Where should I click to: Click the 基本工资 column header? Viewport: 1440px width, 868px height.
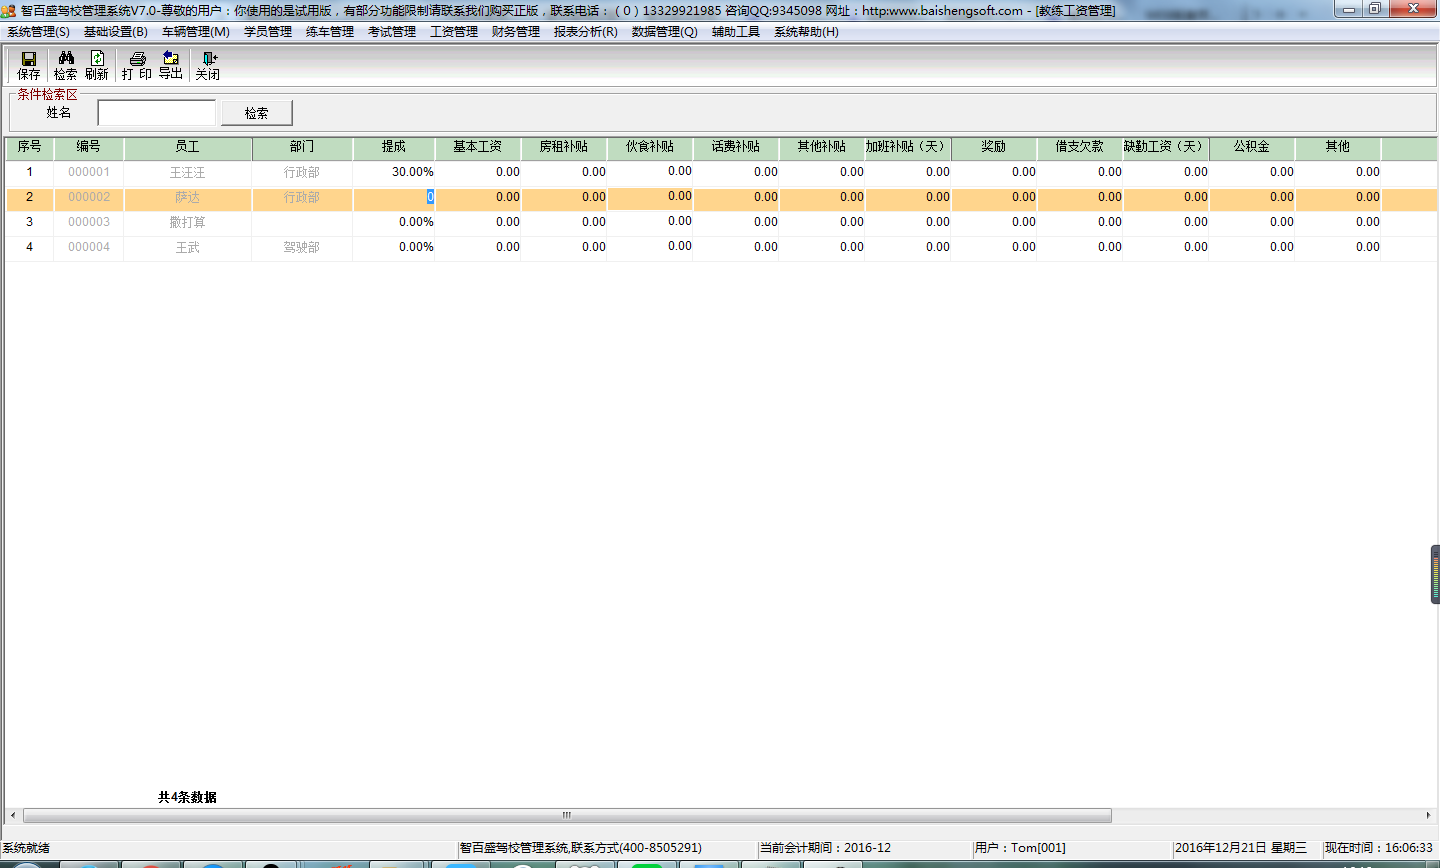[478, 147]
